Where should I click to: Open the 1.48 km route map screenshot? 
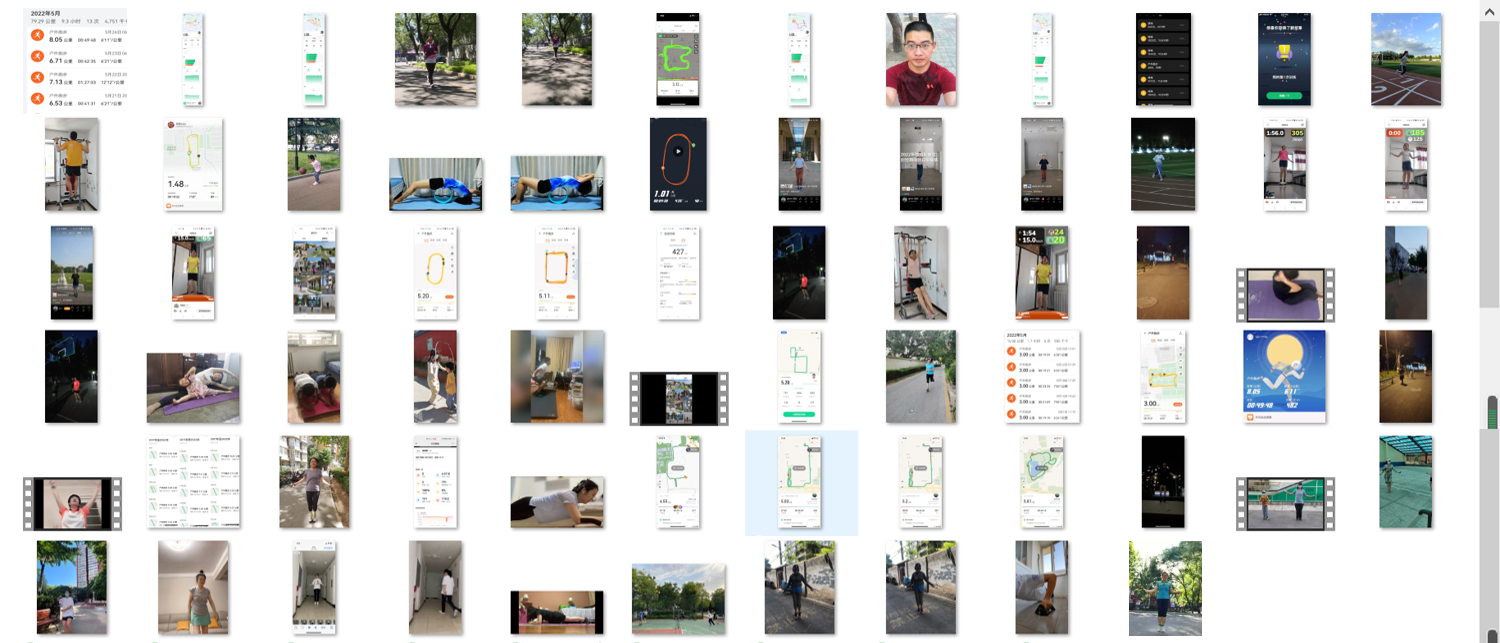(193, 164)
